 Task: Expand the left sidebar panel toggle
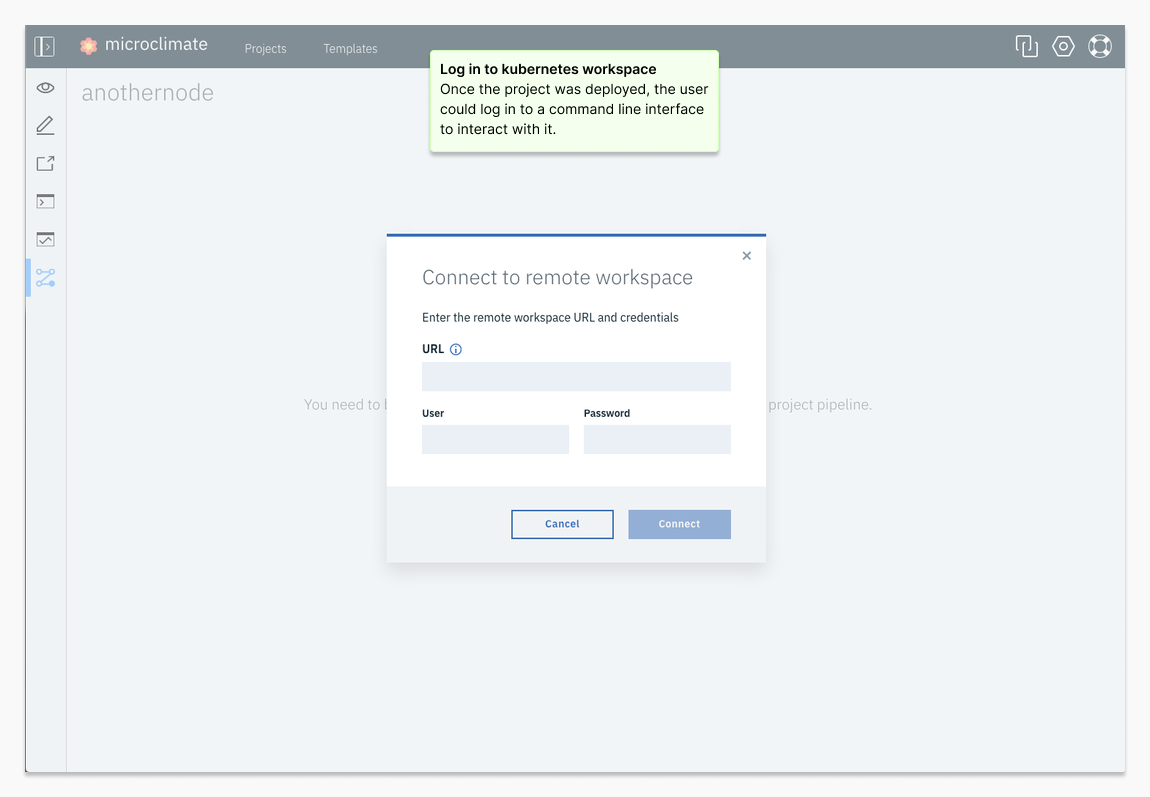(44, 46)
